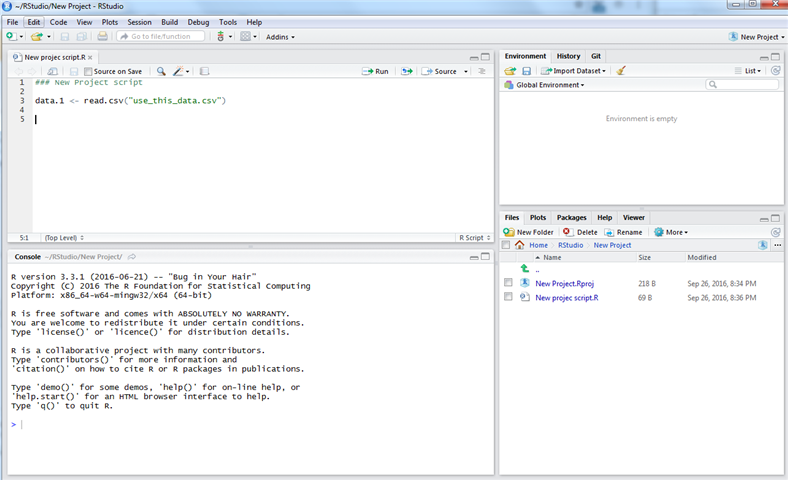This screenshot has width=788, height=480.
Task: Close the New projec script.R tab
Action: click(x=90, y=58)
